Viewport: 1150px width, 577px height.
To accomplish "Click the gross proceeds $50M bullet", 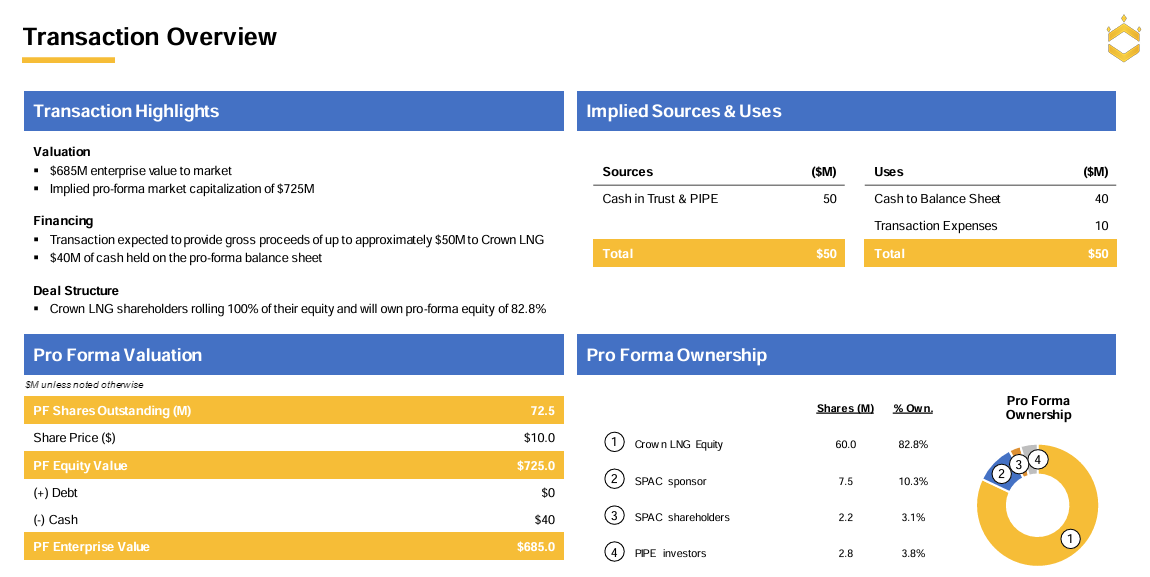I will pos(297,240).
